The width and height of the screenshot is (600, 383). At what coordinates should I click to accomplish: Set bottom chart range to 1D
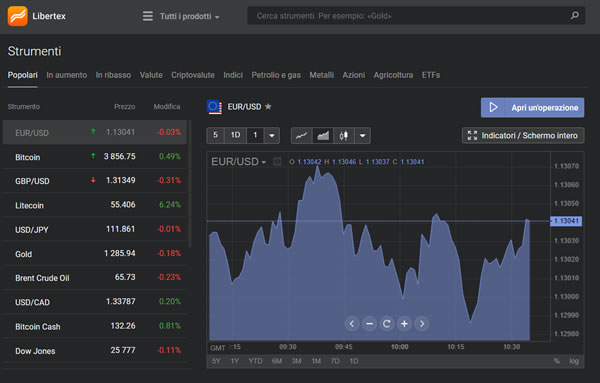click(354, 361)
